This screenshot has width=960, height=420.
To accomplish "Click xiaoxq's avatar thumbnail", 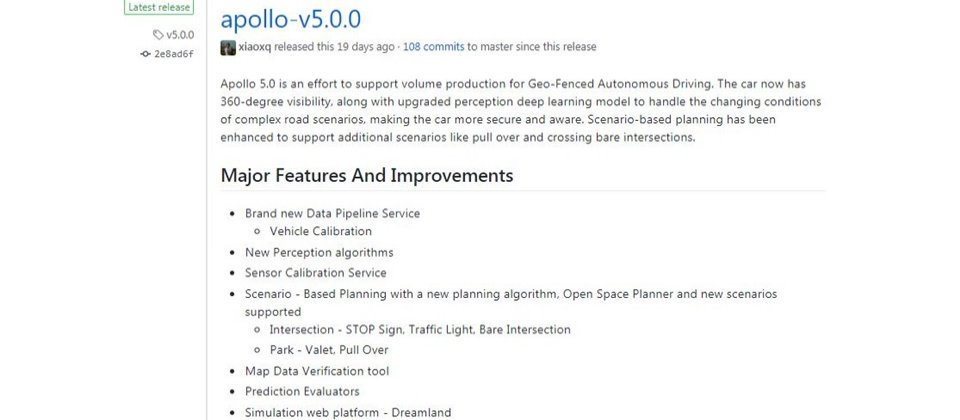I will [228, 47].
